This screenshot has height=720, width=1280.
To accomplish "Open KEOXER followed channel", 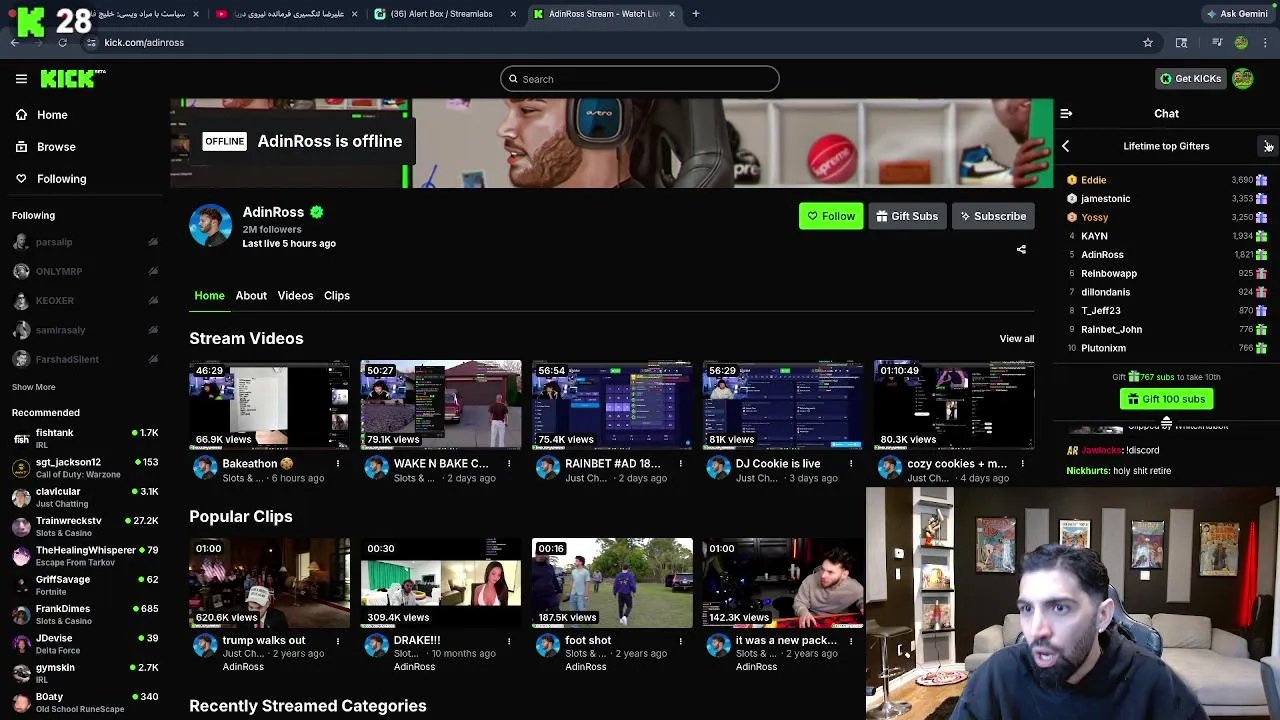I will [x=85, y=301].
